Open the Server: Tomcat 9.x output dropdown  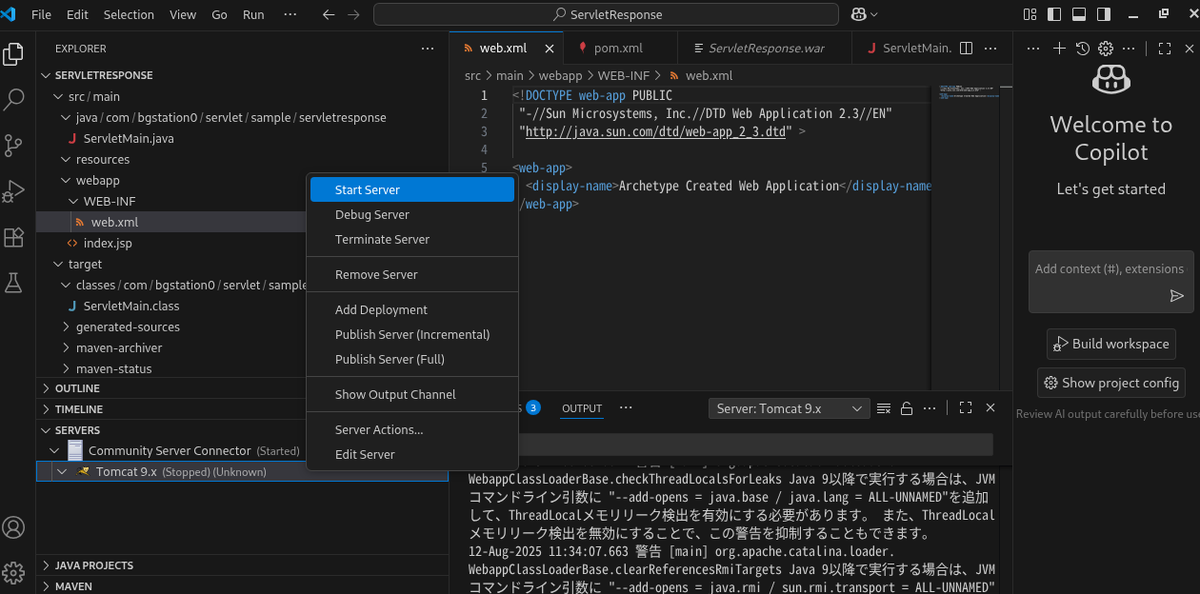coord(789,408)
